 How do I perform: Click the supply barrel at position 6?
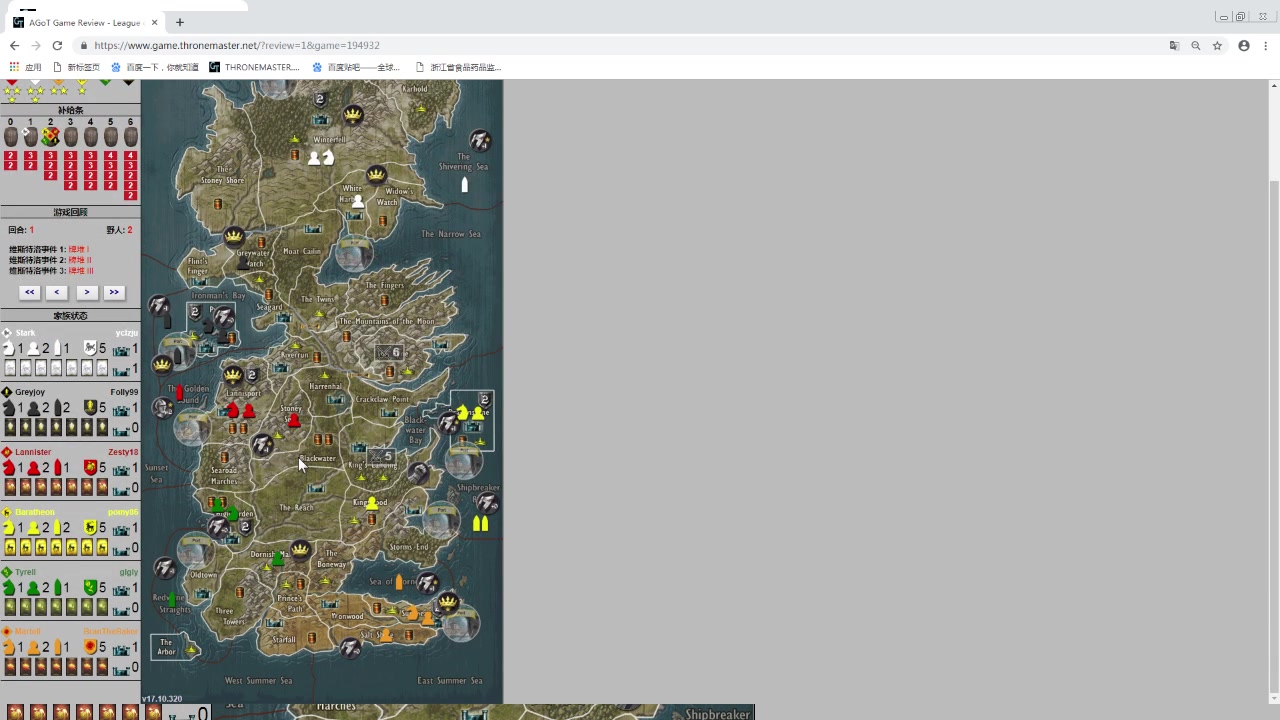(x=130, y=137)
